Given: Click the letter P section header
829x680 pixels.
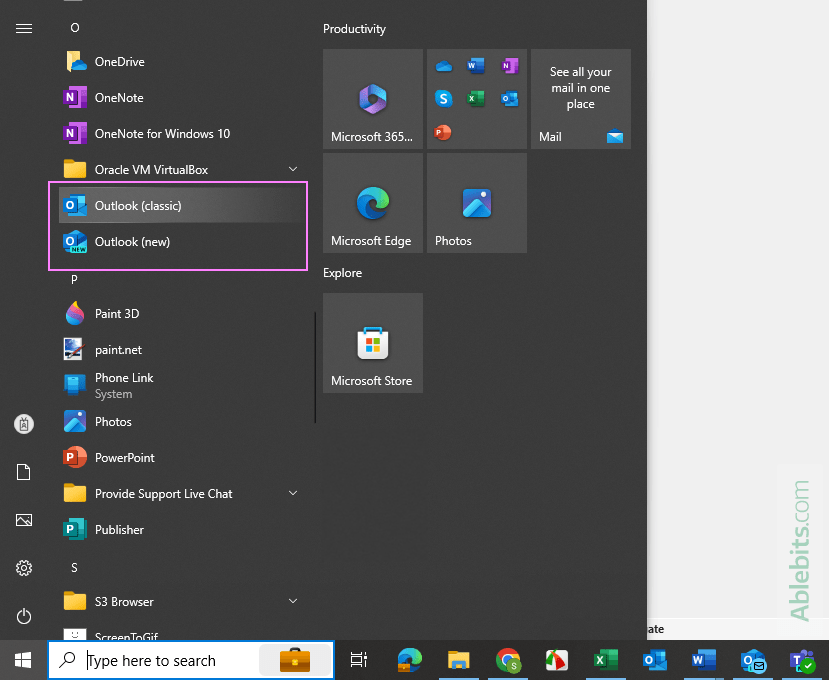Looking at the screenshot, I should click(x=74, y=279).
